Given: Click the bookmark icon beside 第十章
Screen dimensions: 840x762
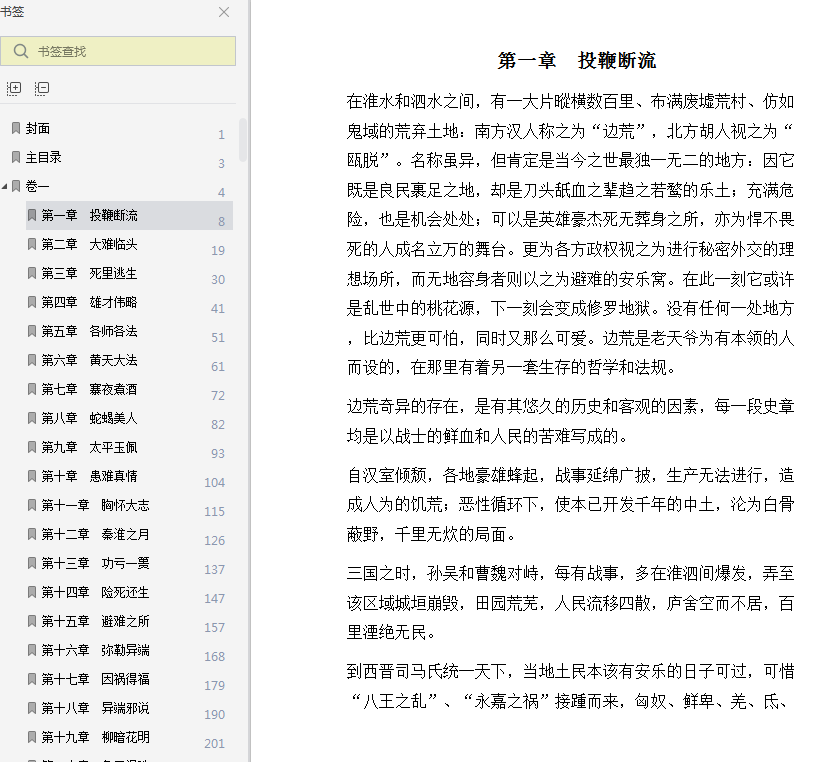Looking at the screenshot, I should click(x=32, y=476).
